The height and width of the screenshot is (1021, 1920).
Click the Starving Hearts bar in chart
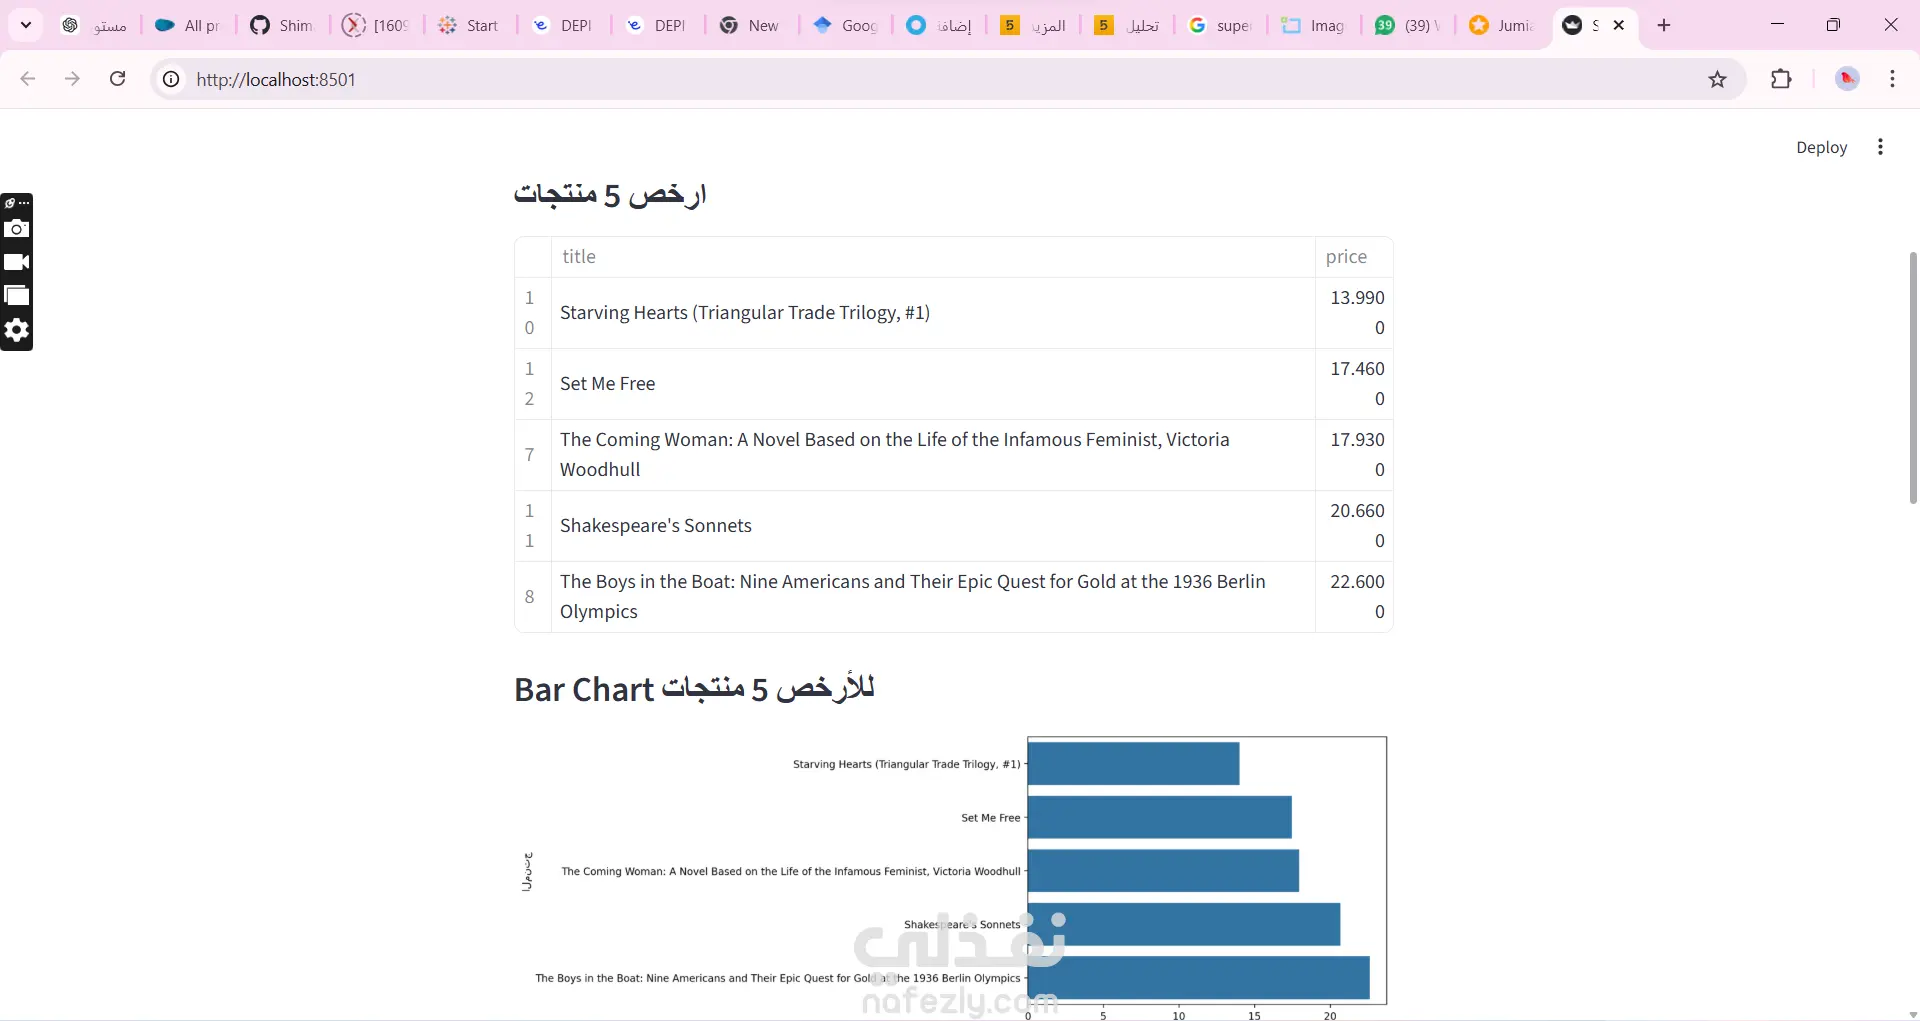[1134, 764]
